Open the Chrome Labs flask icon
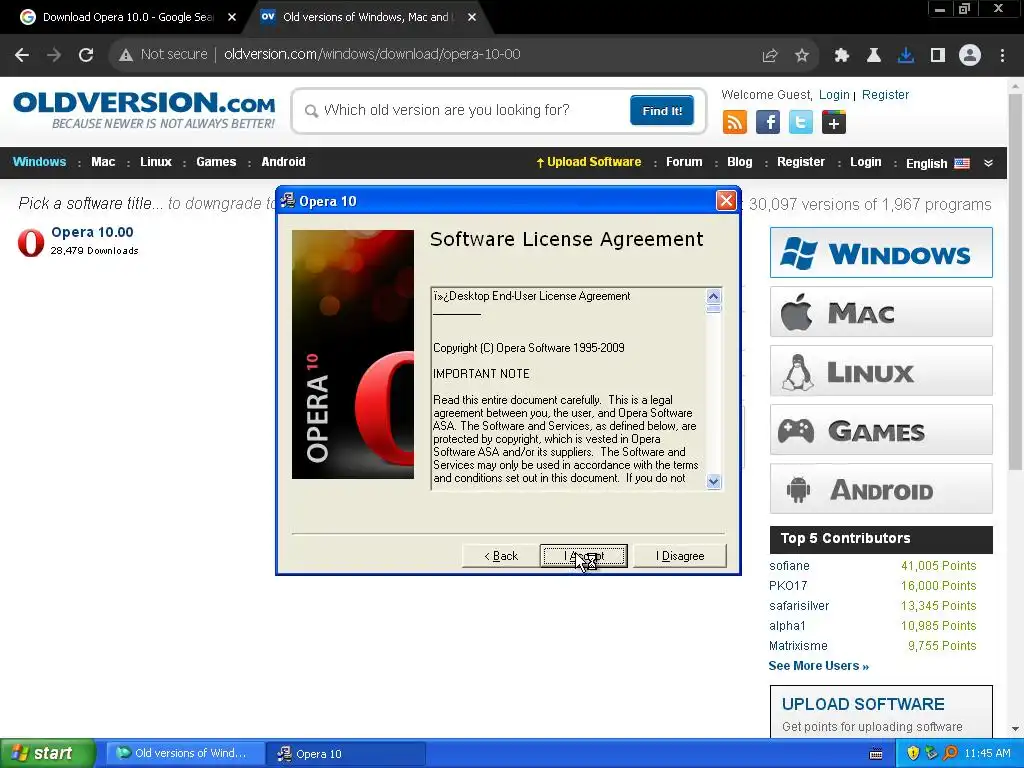 tap(873, 56)
